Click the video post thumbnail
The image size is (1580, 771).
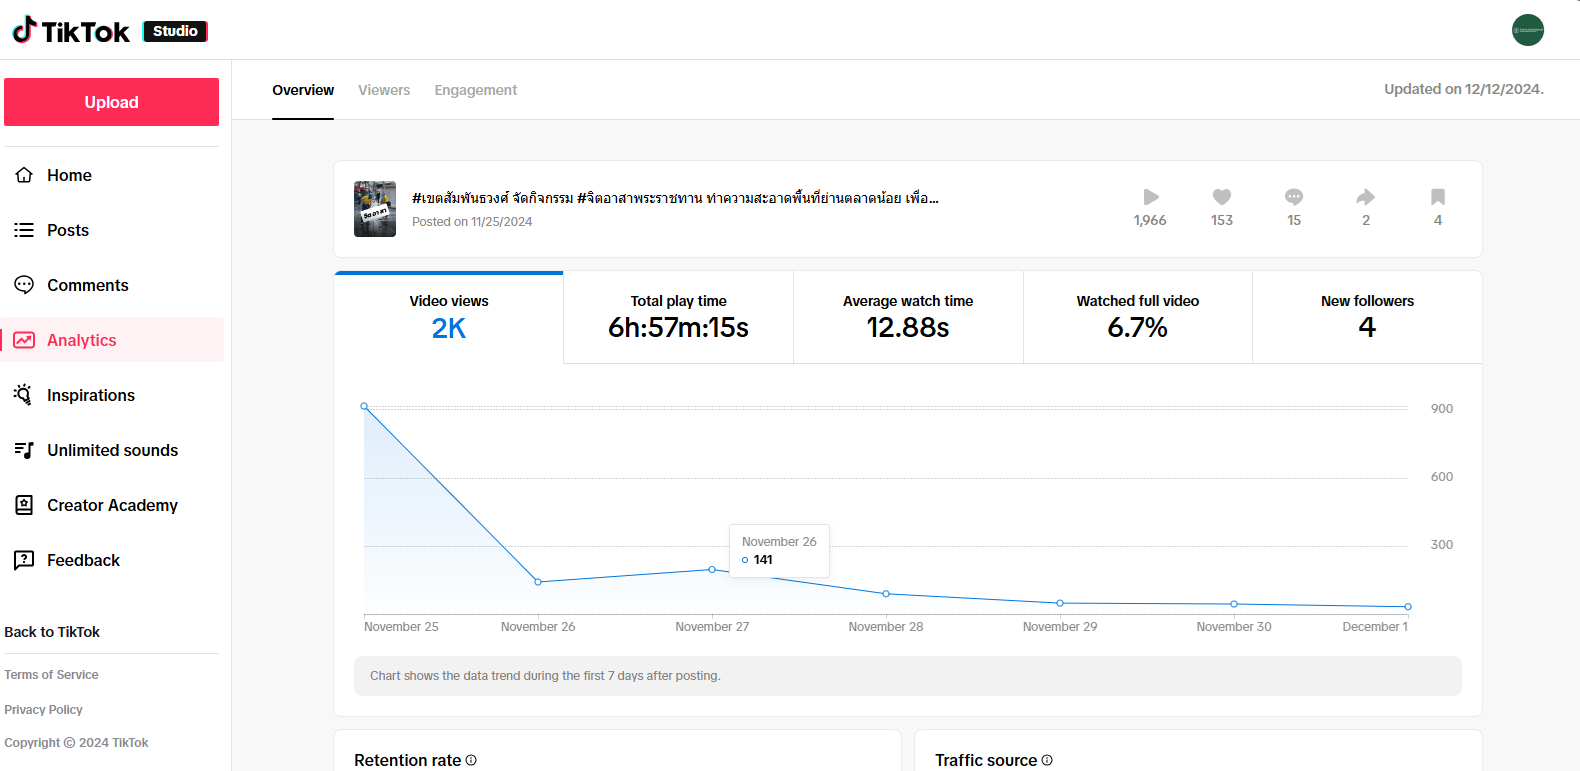coord(375,209)
